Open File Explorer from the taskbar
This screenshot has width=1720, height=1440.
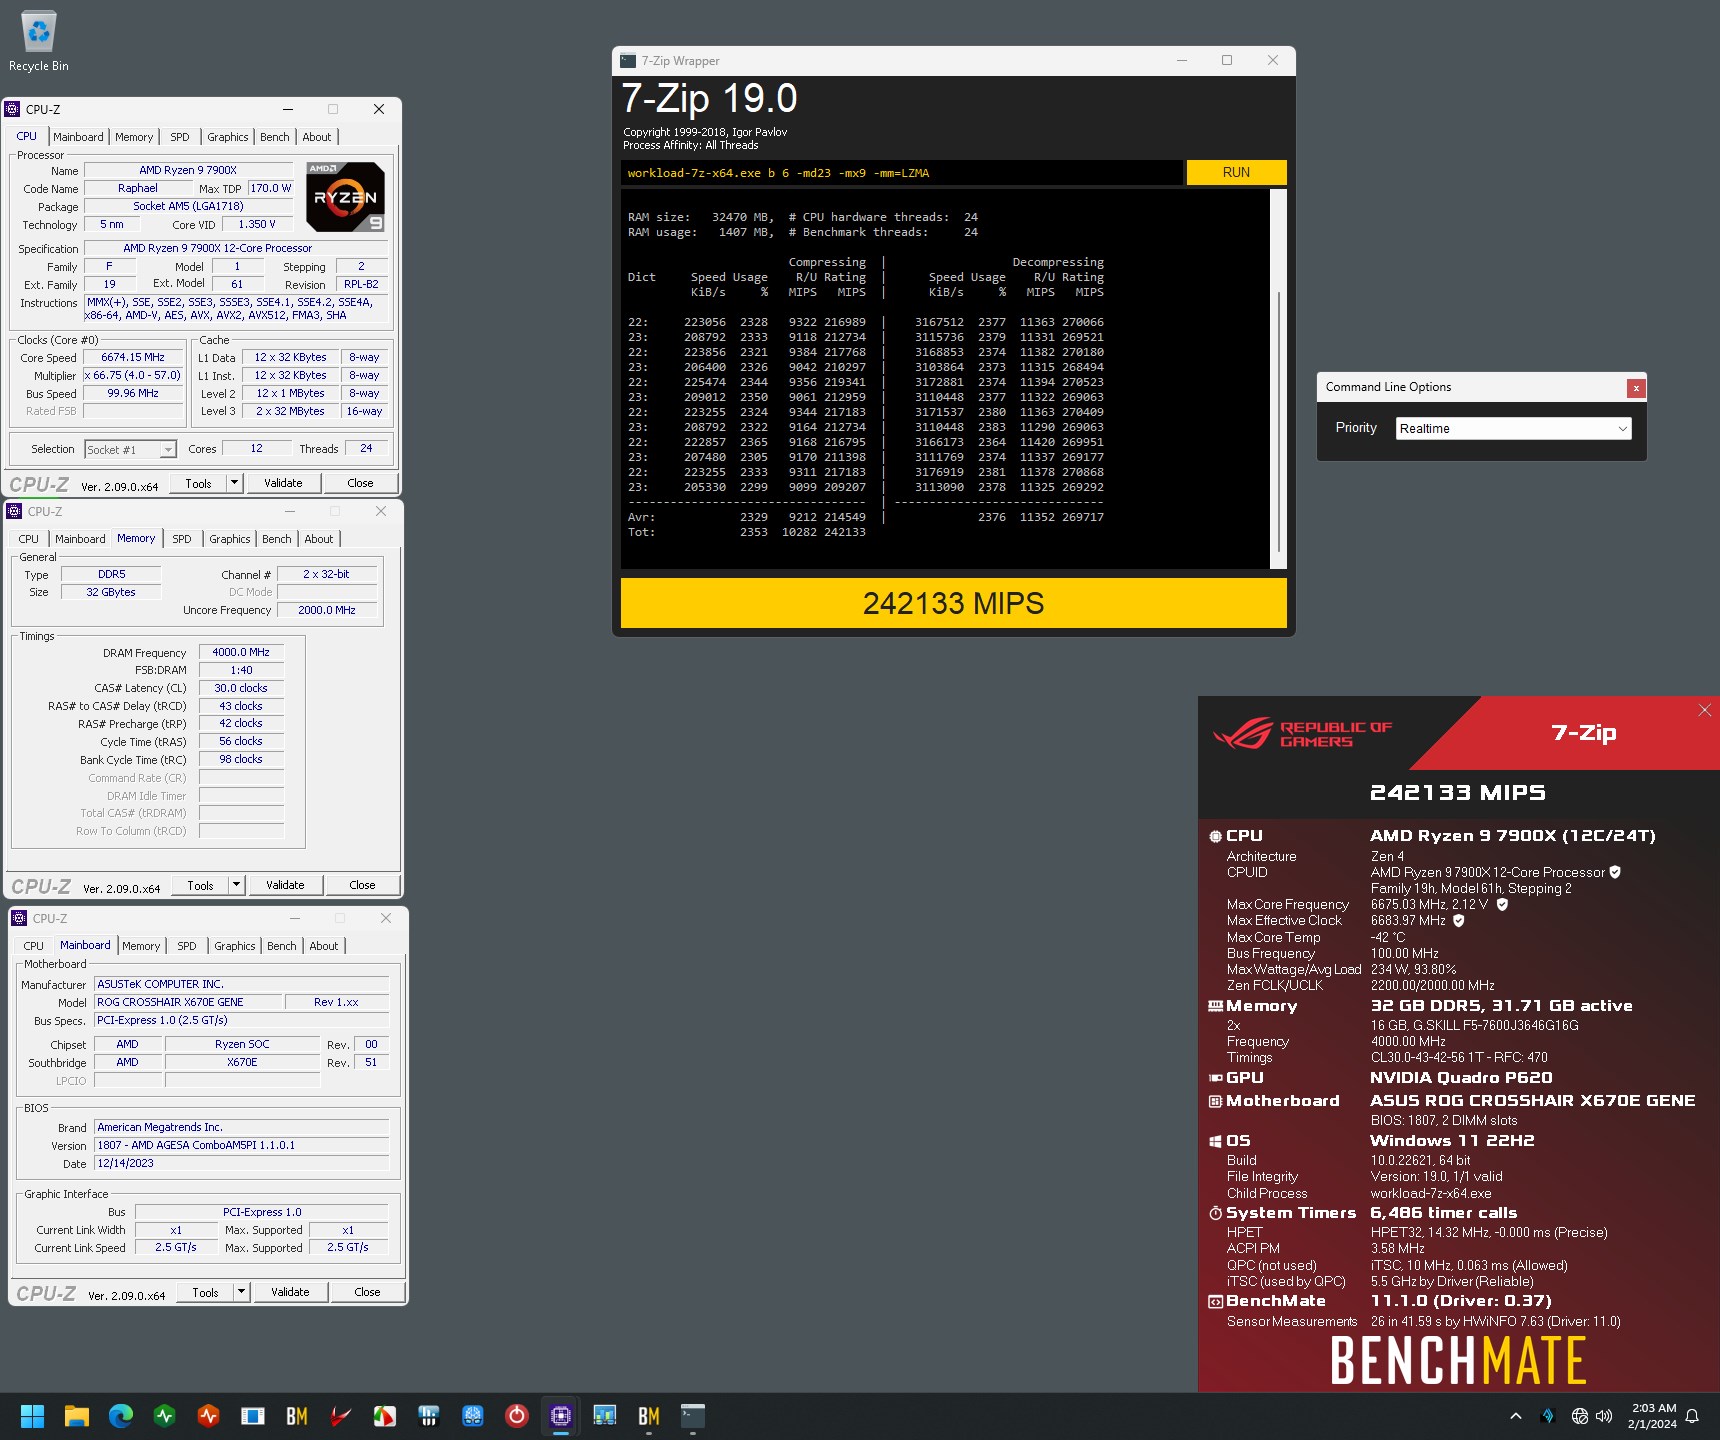[77, 1416]
